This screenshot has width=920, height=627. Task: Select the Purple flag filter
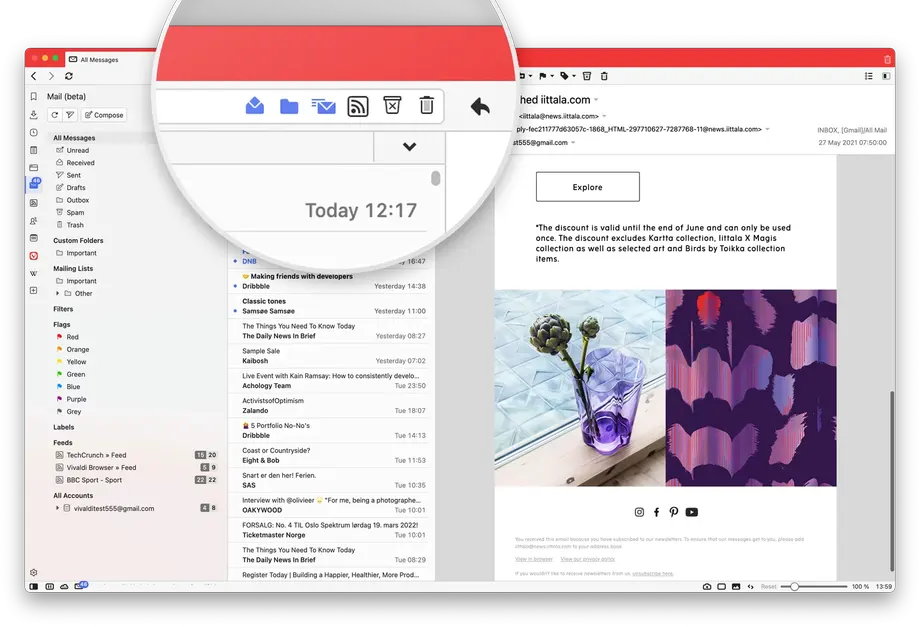coord(71,399)
